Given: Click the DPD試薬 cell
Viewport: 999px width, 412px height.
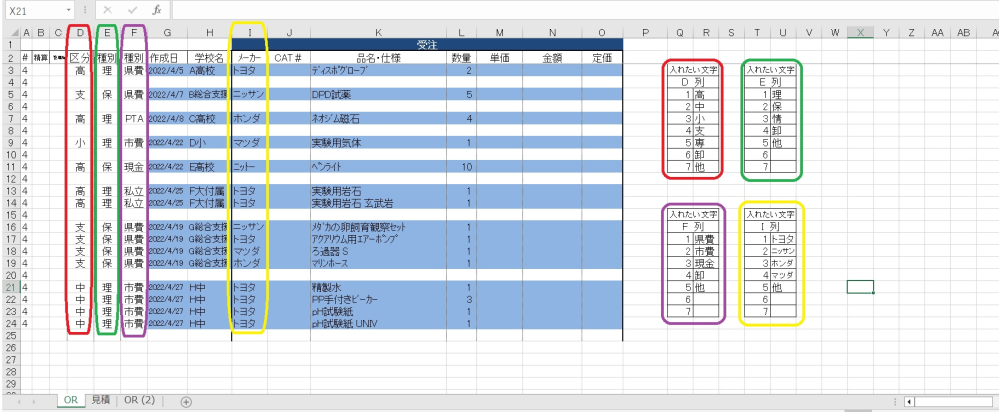Looking at the screenshot, I should click(378, 94).
